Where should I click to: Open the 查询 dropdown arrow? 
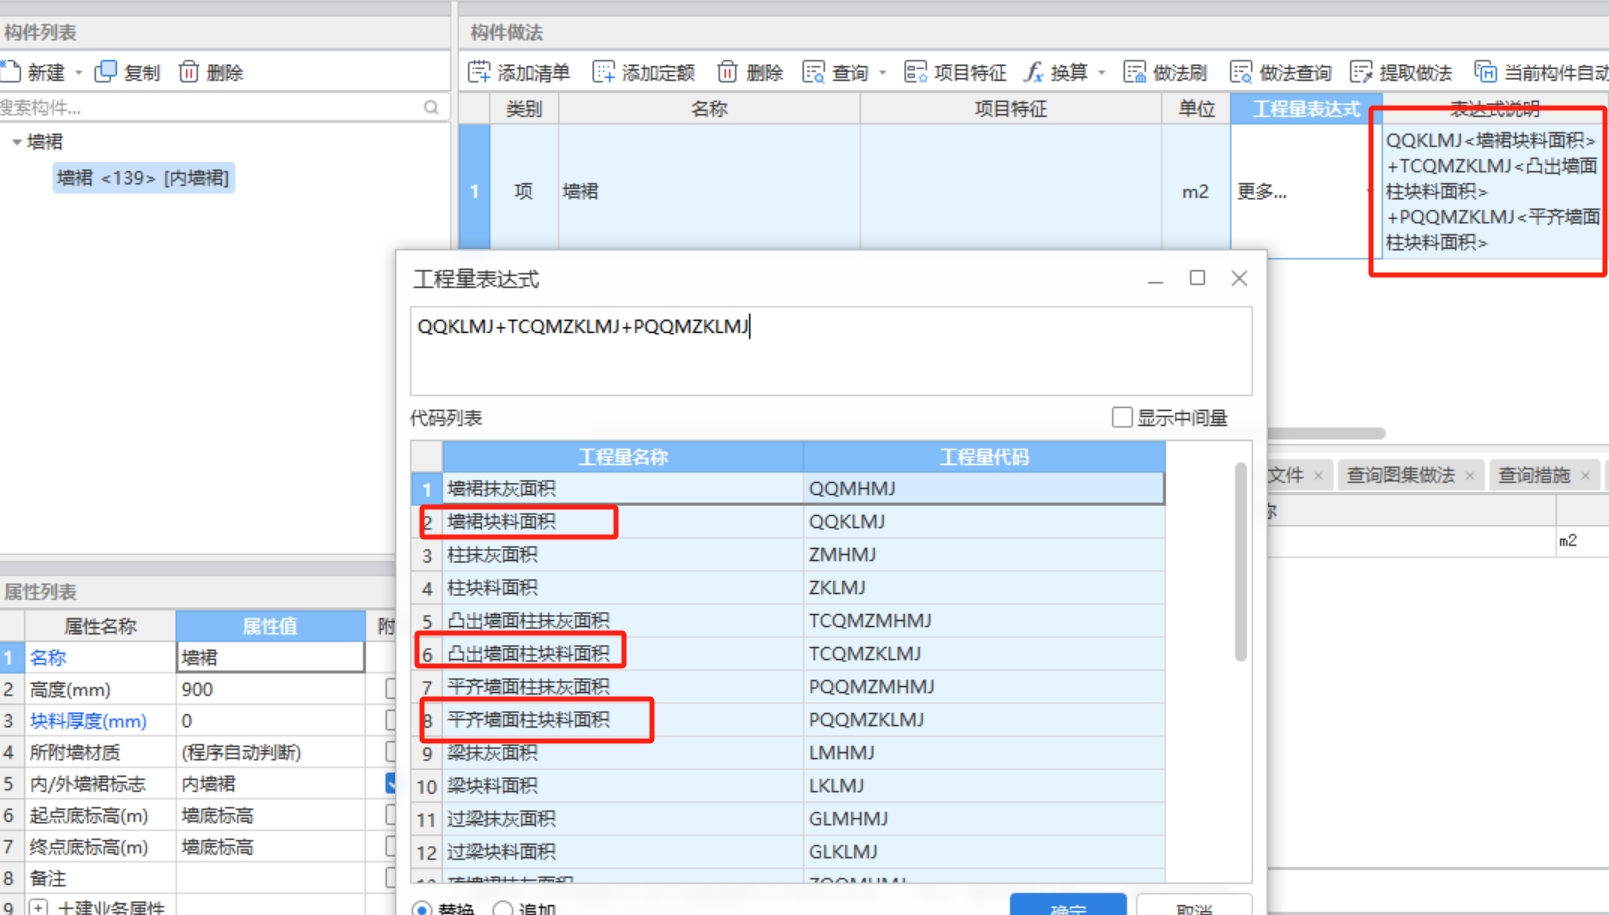pyautogui.click(x=882, y=73)
